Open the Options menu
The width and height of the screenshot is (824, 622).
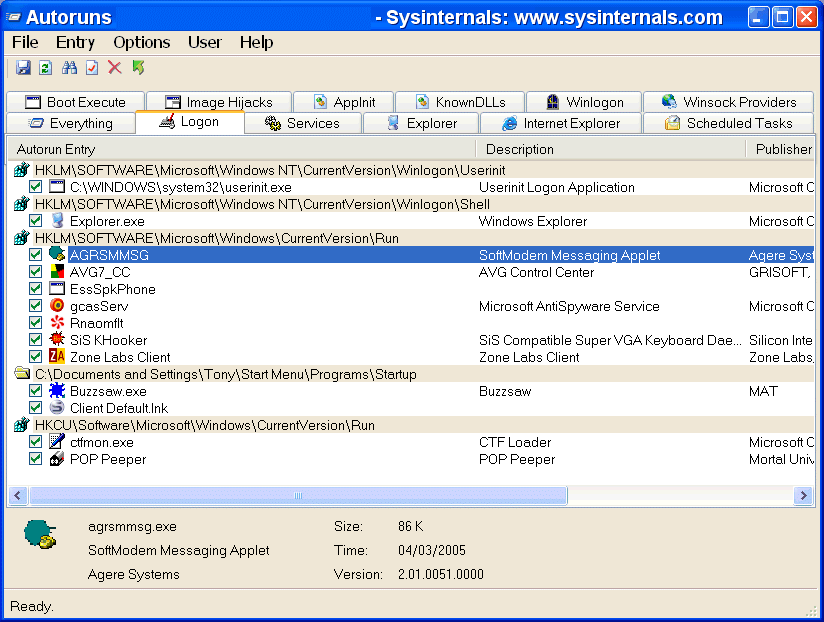coord(142,42)
